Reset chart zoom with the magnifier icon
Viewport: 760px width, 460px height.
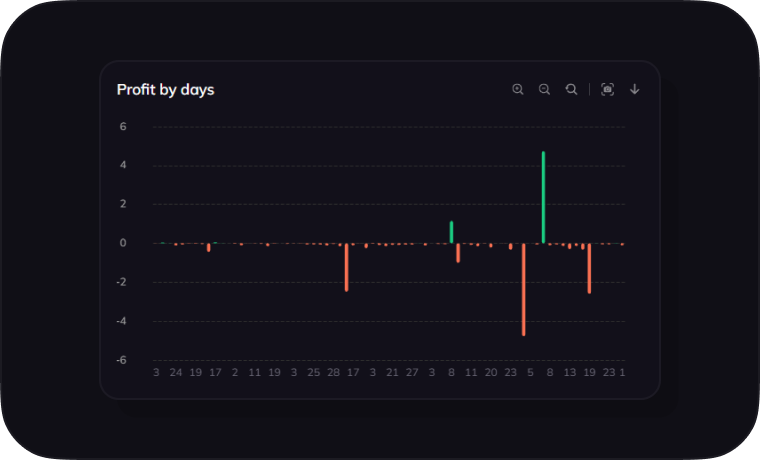point(571,89)
